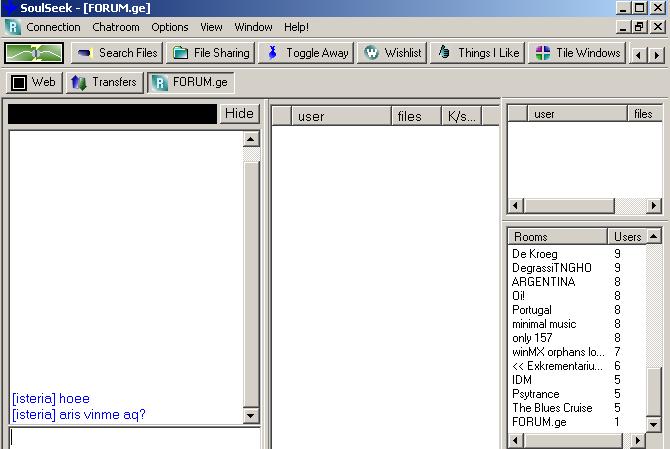Click SoulSeek title bar app icon

coord(9,8)
